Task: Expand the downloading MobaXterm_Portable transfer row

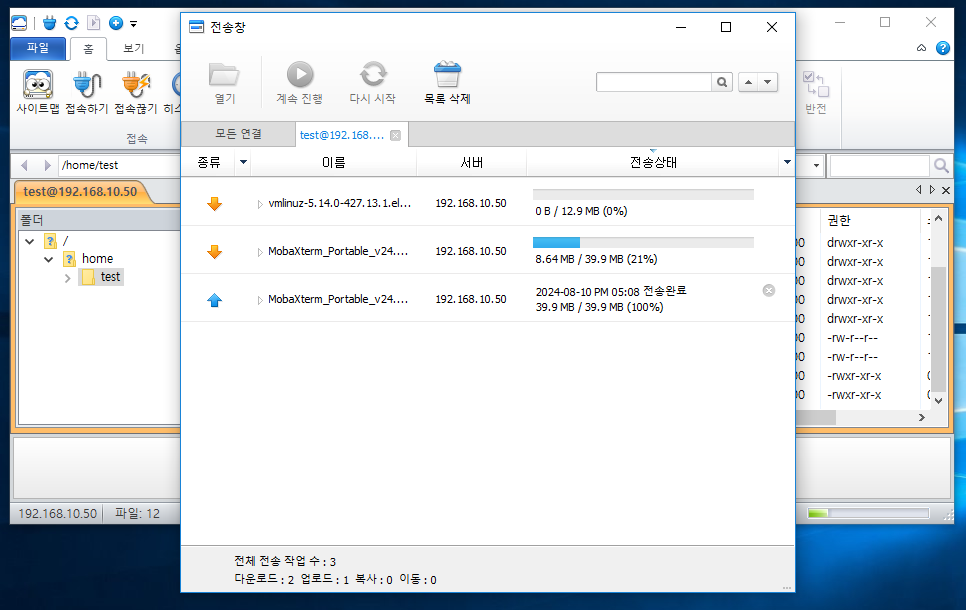Action: 260,252
